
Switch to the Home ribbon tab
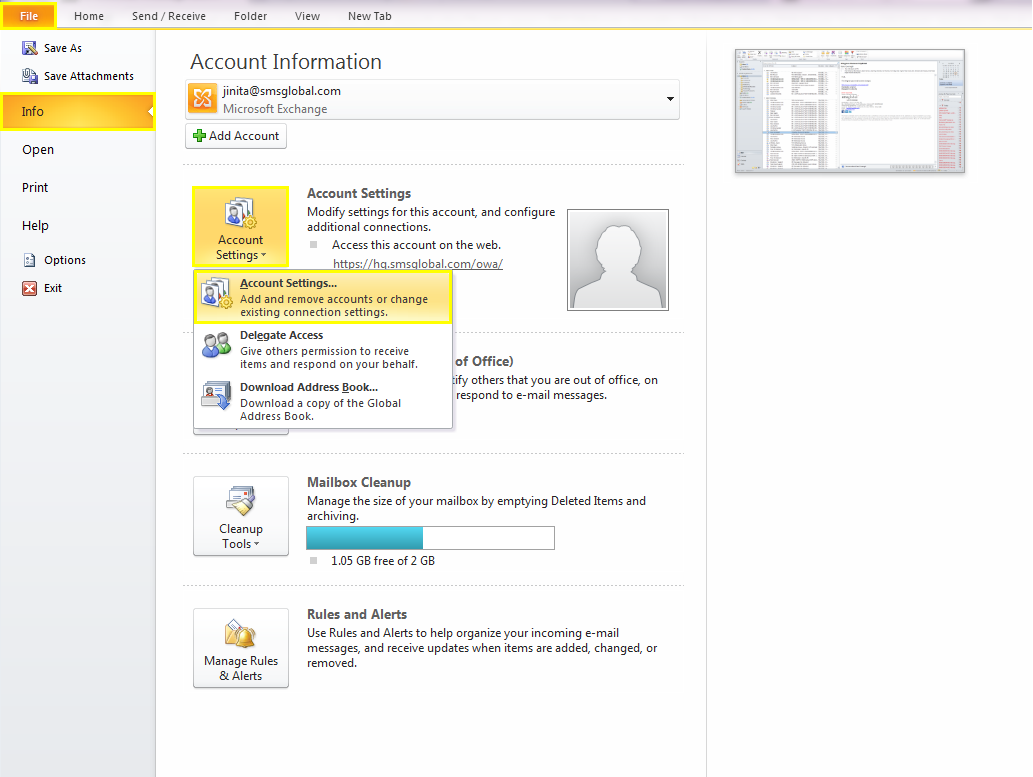click(89, 16)
